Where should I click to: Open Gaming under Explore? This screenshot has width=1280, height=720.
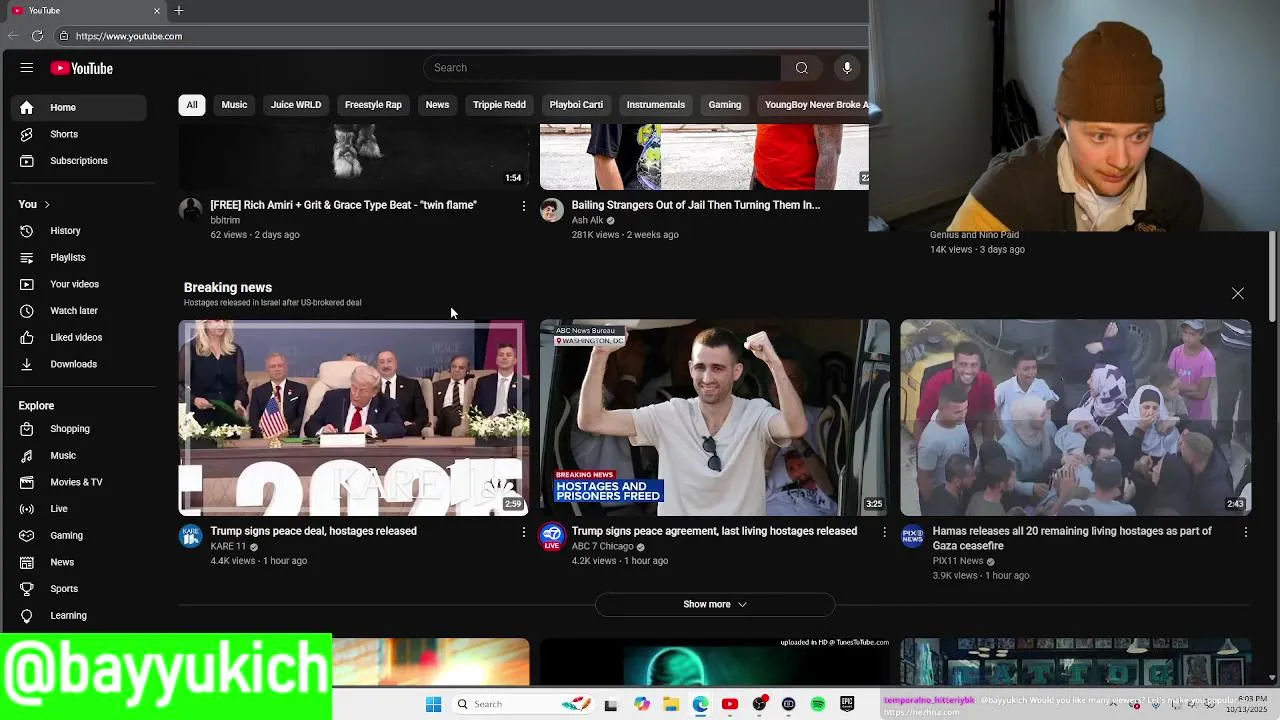pyautogui.click(x=81, y=536)
